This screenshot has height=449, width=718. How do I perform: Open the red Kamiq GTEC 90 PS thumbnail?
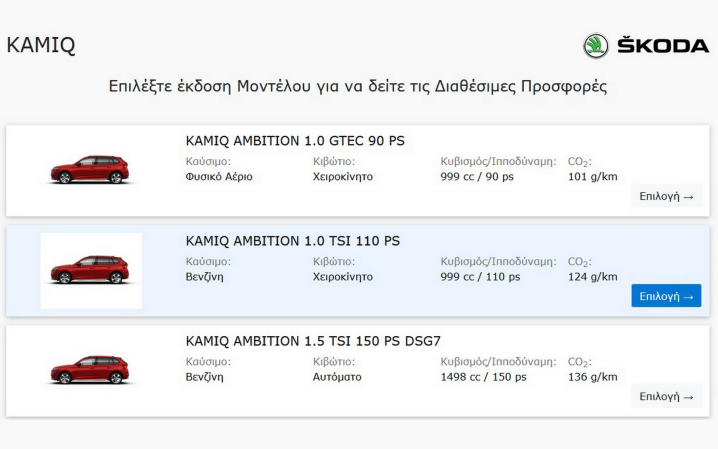coord(90,170)
